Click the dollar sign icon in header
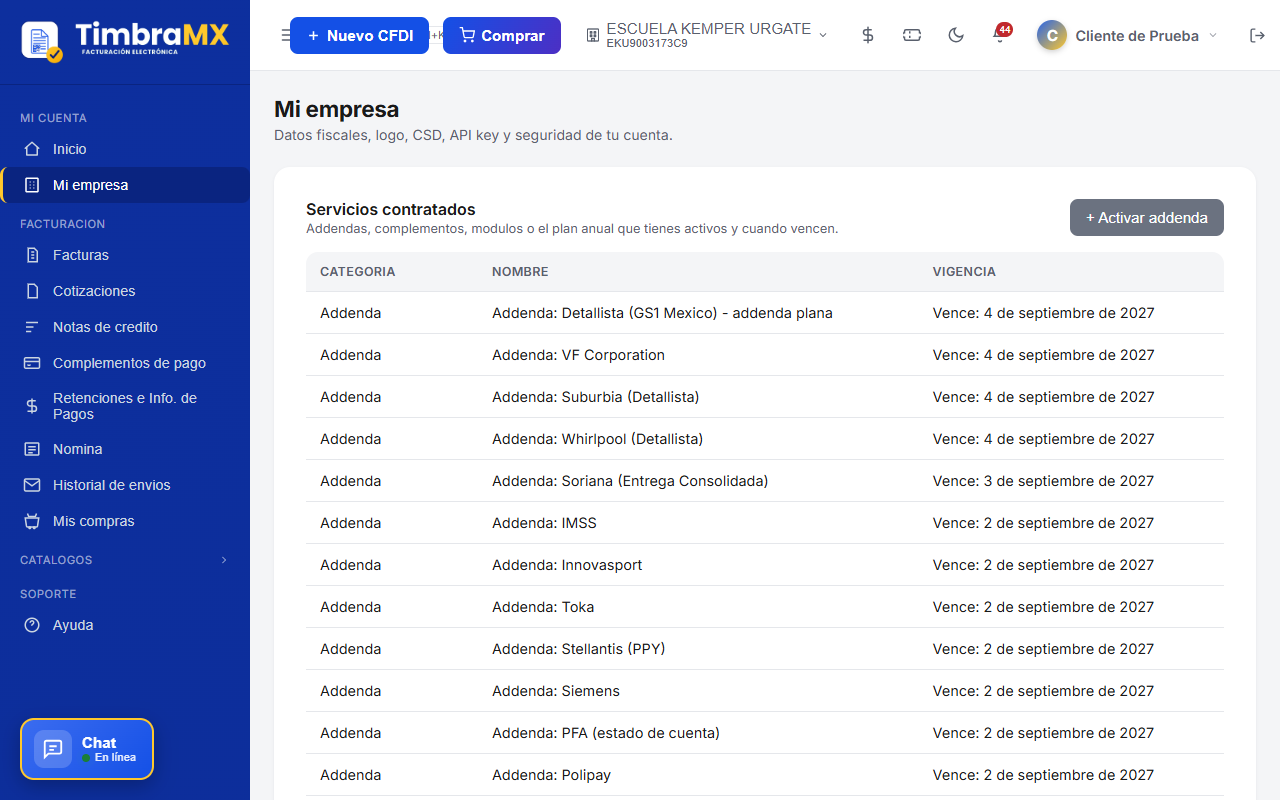 click(x=868, y=35)
